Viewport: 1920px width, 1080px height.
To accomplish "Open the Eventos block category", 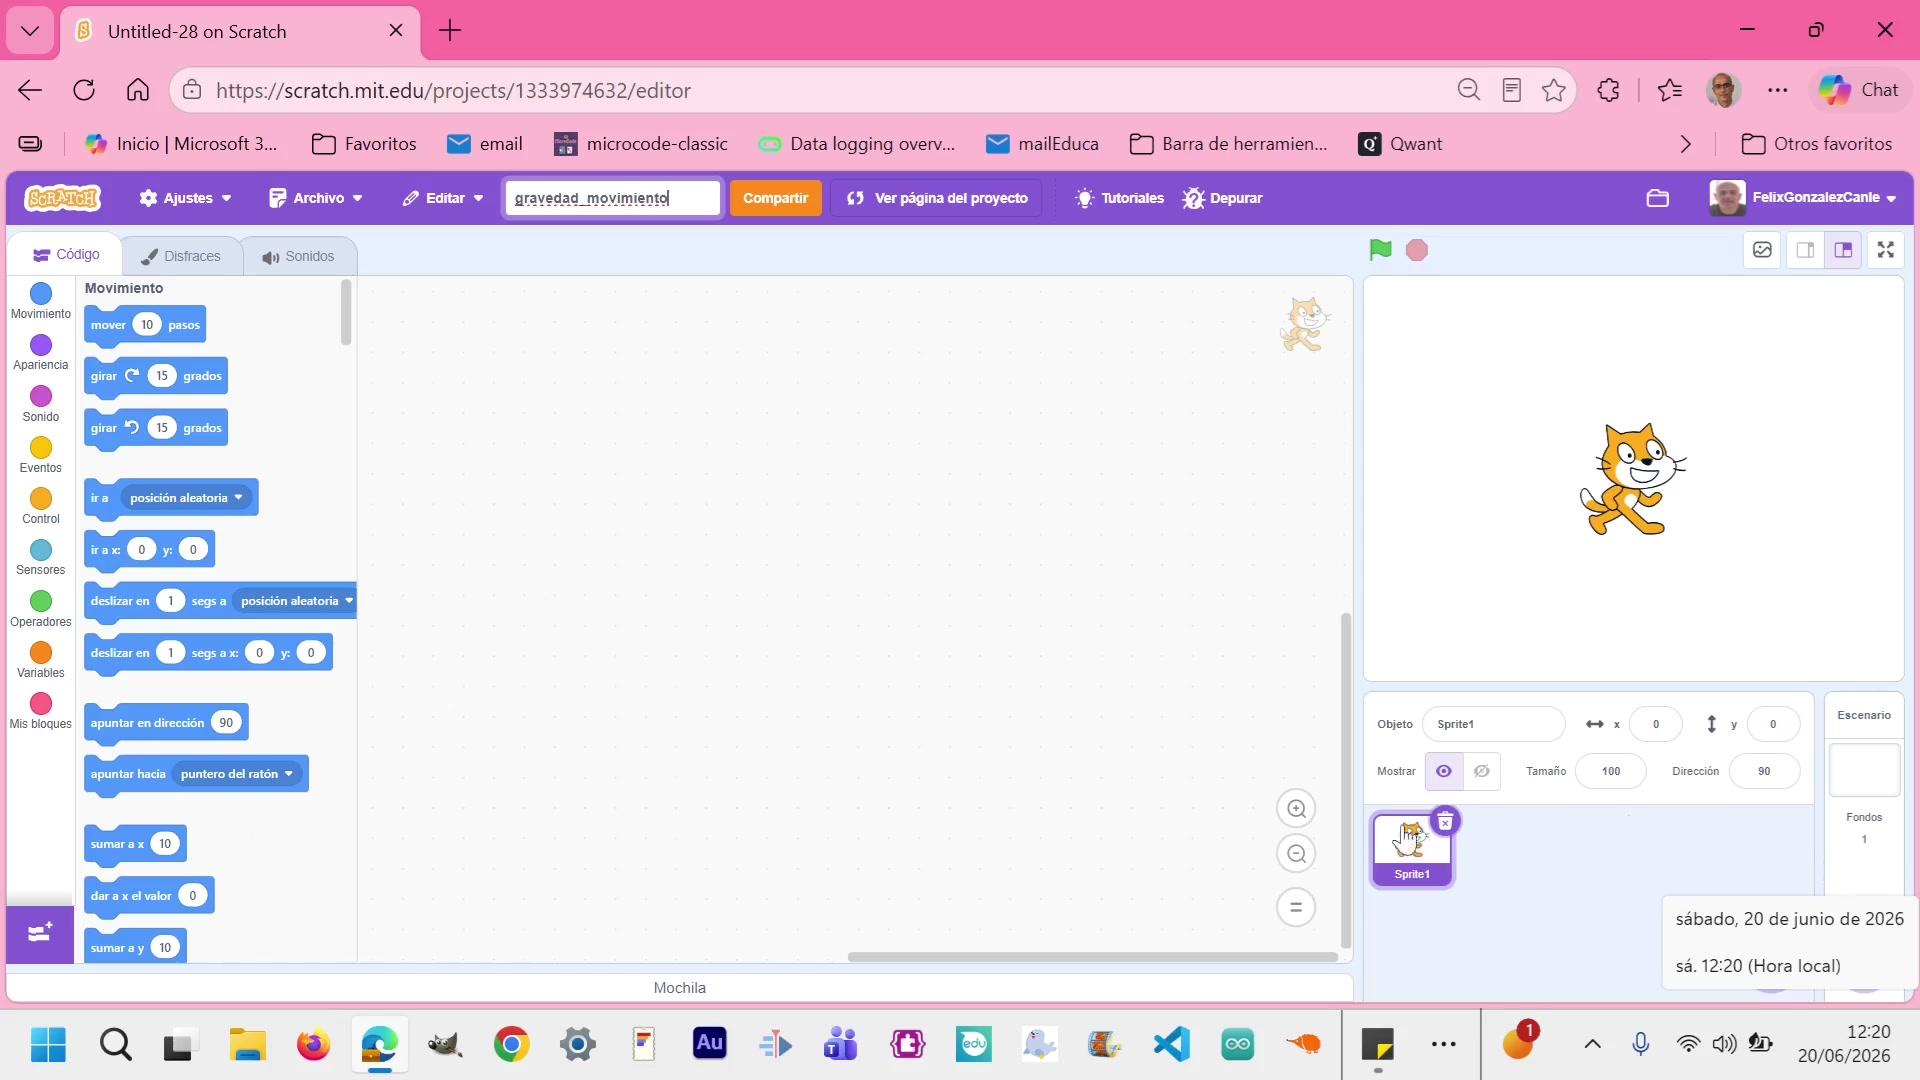I will click(41, 455).
